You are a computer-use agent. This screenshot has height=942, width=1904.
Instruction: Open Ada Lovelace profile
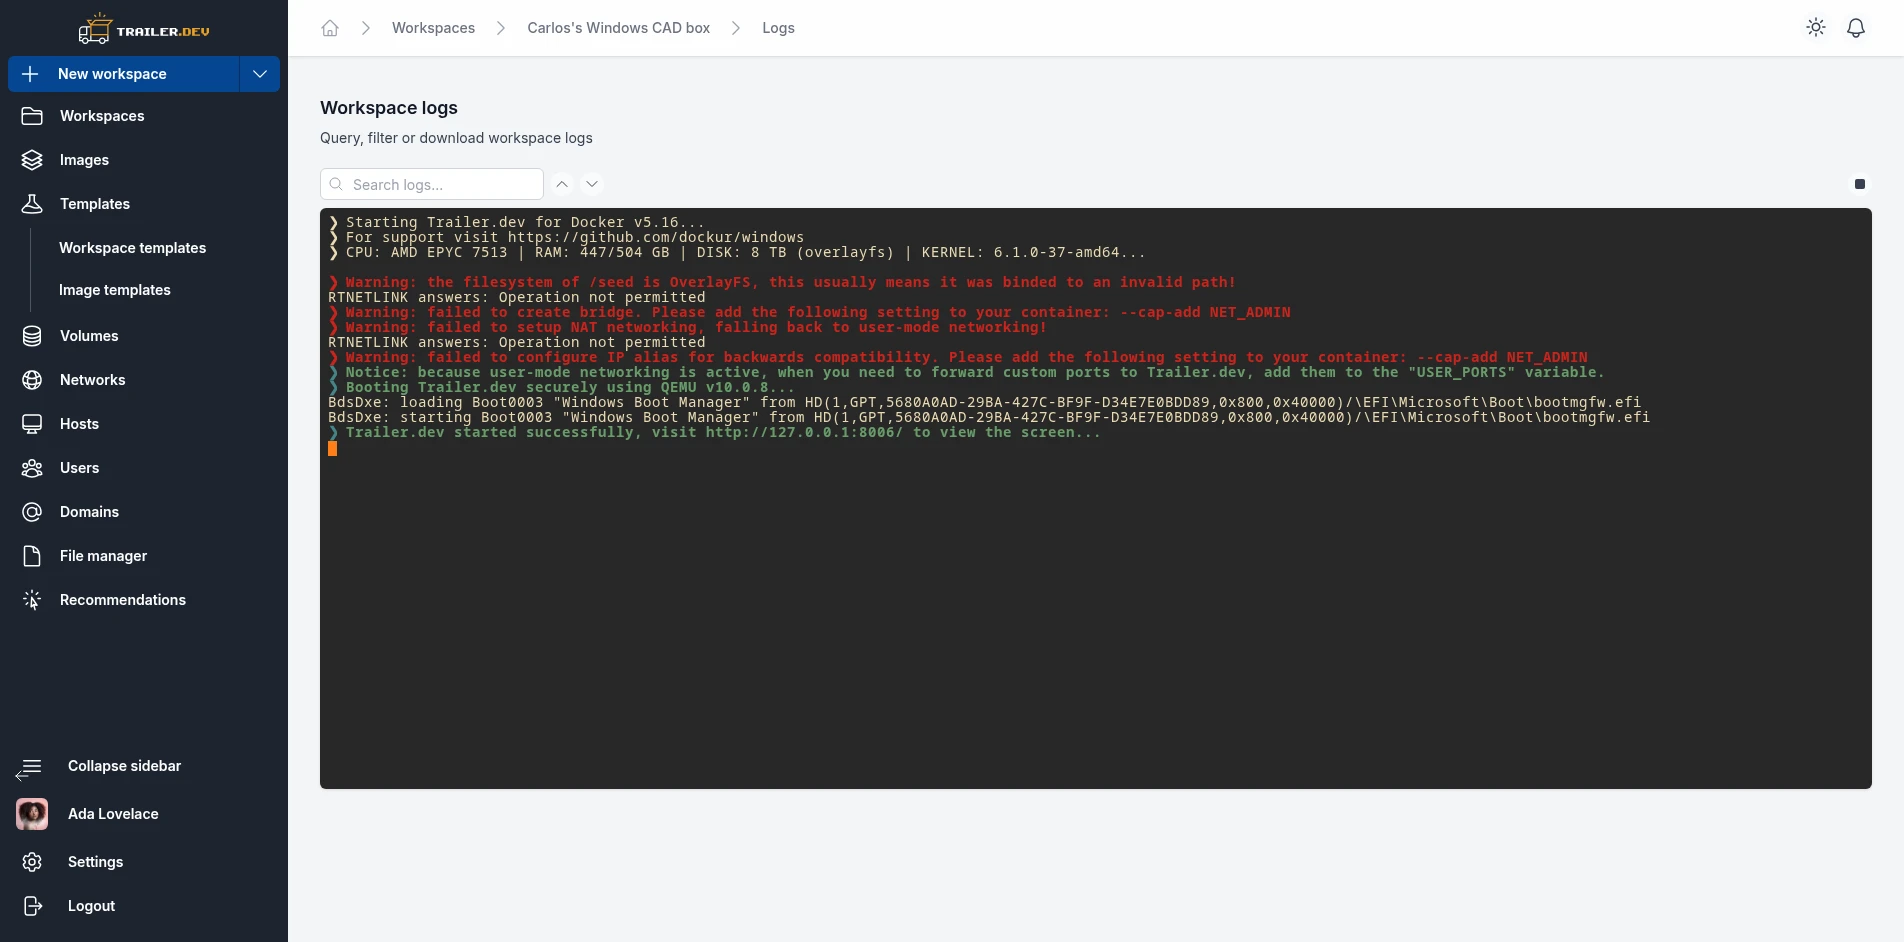pyautogui.click(x=144, y=814)
